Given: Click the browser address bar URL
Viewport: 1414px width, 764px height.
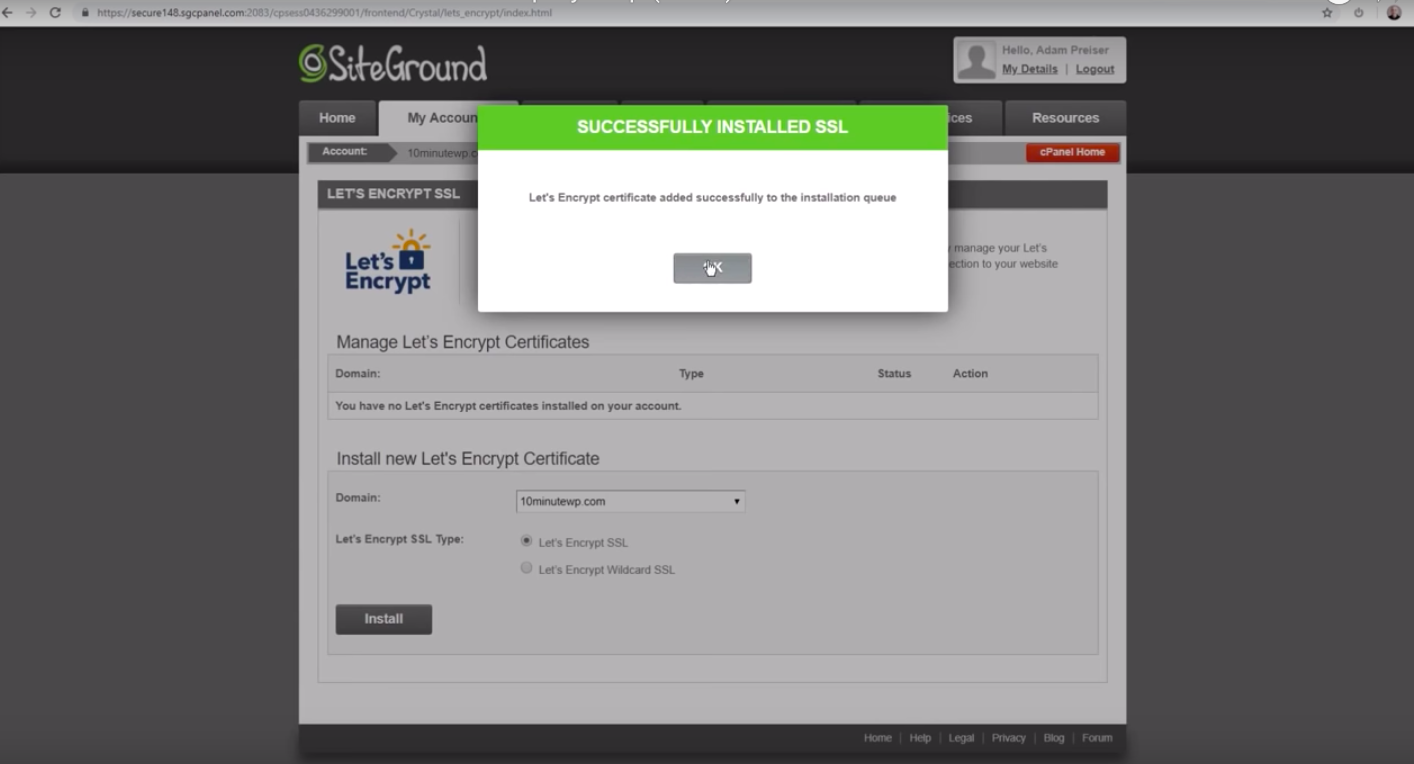Looking at the screenshot, I should (x=320, y=13).
